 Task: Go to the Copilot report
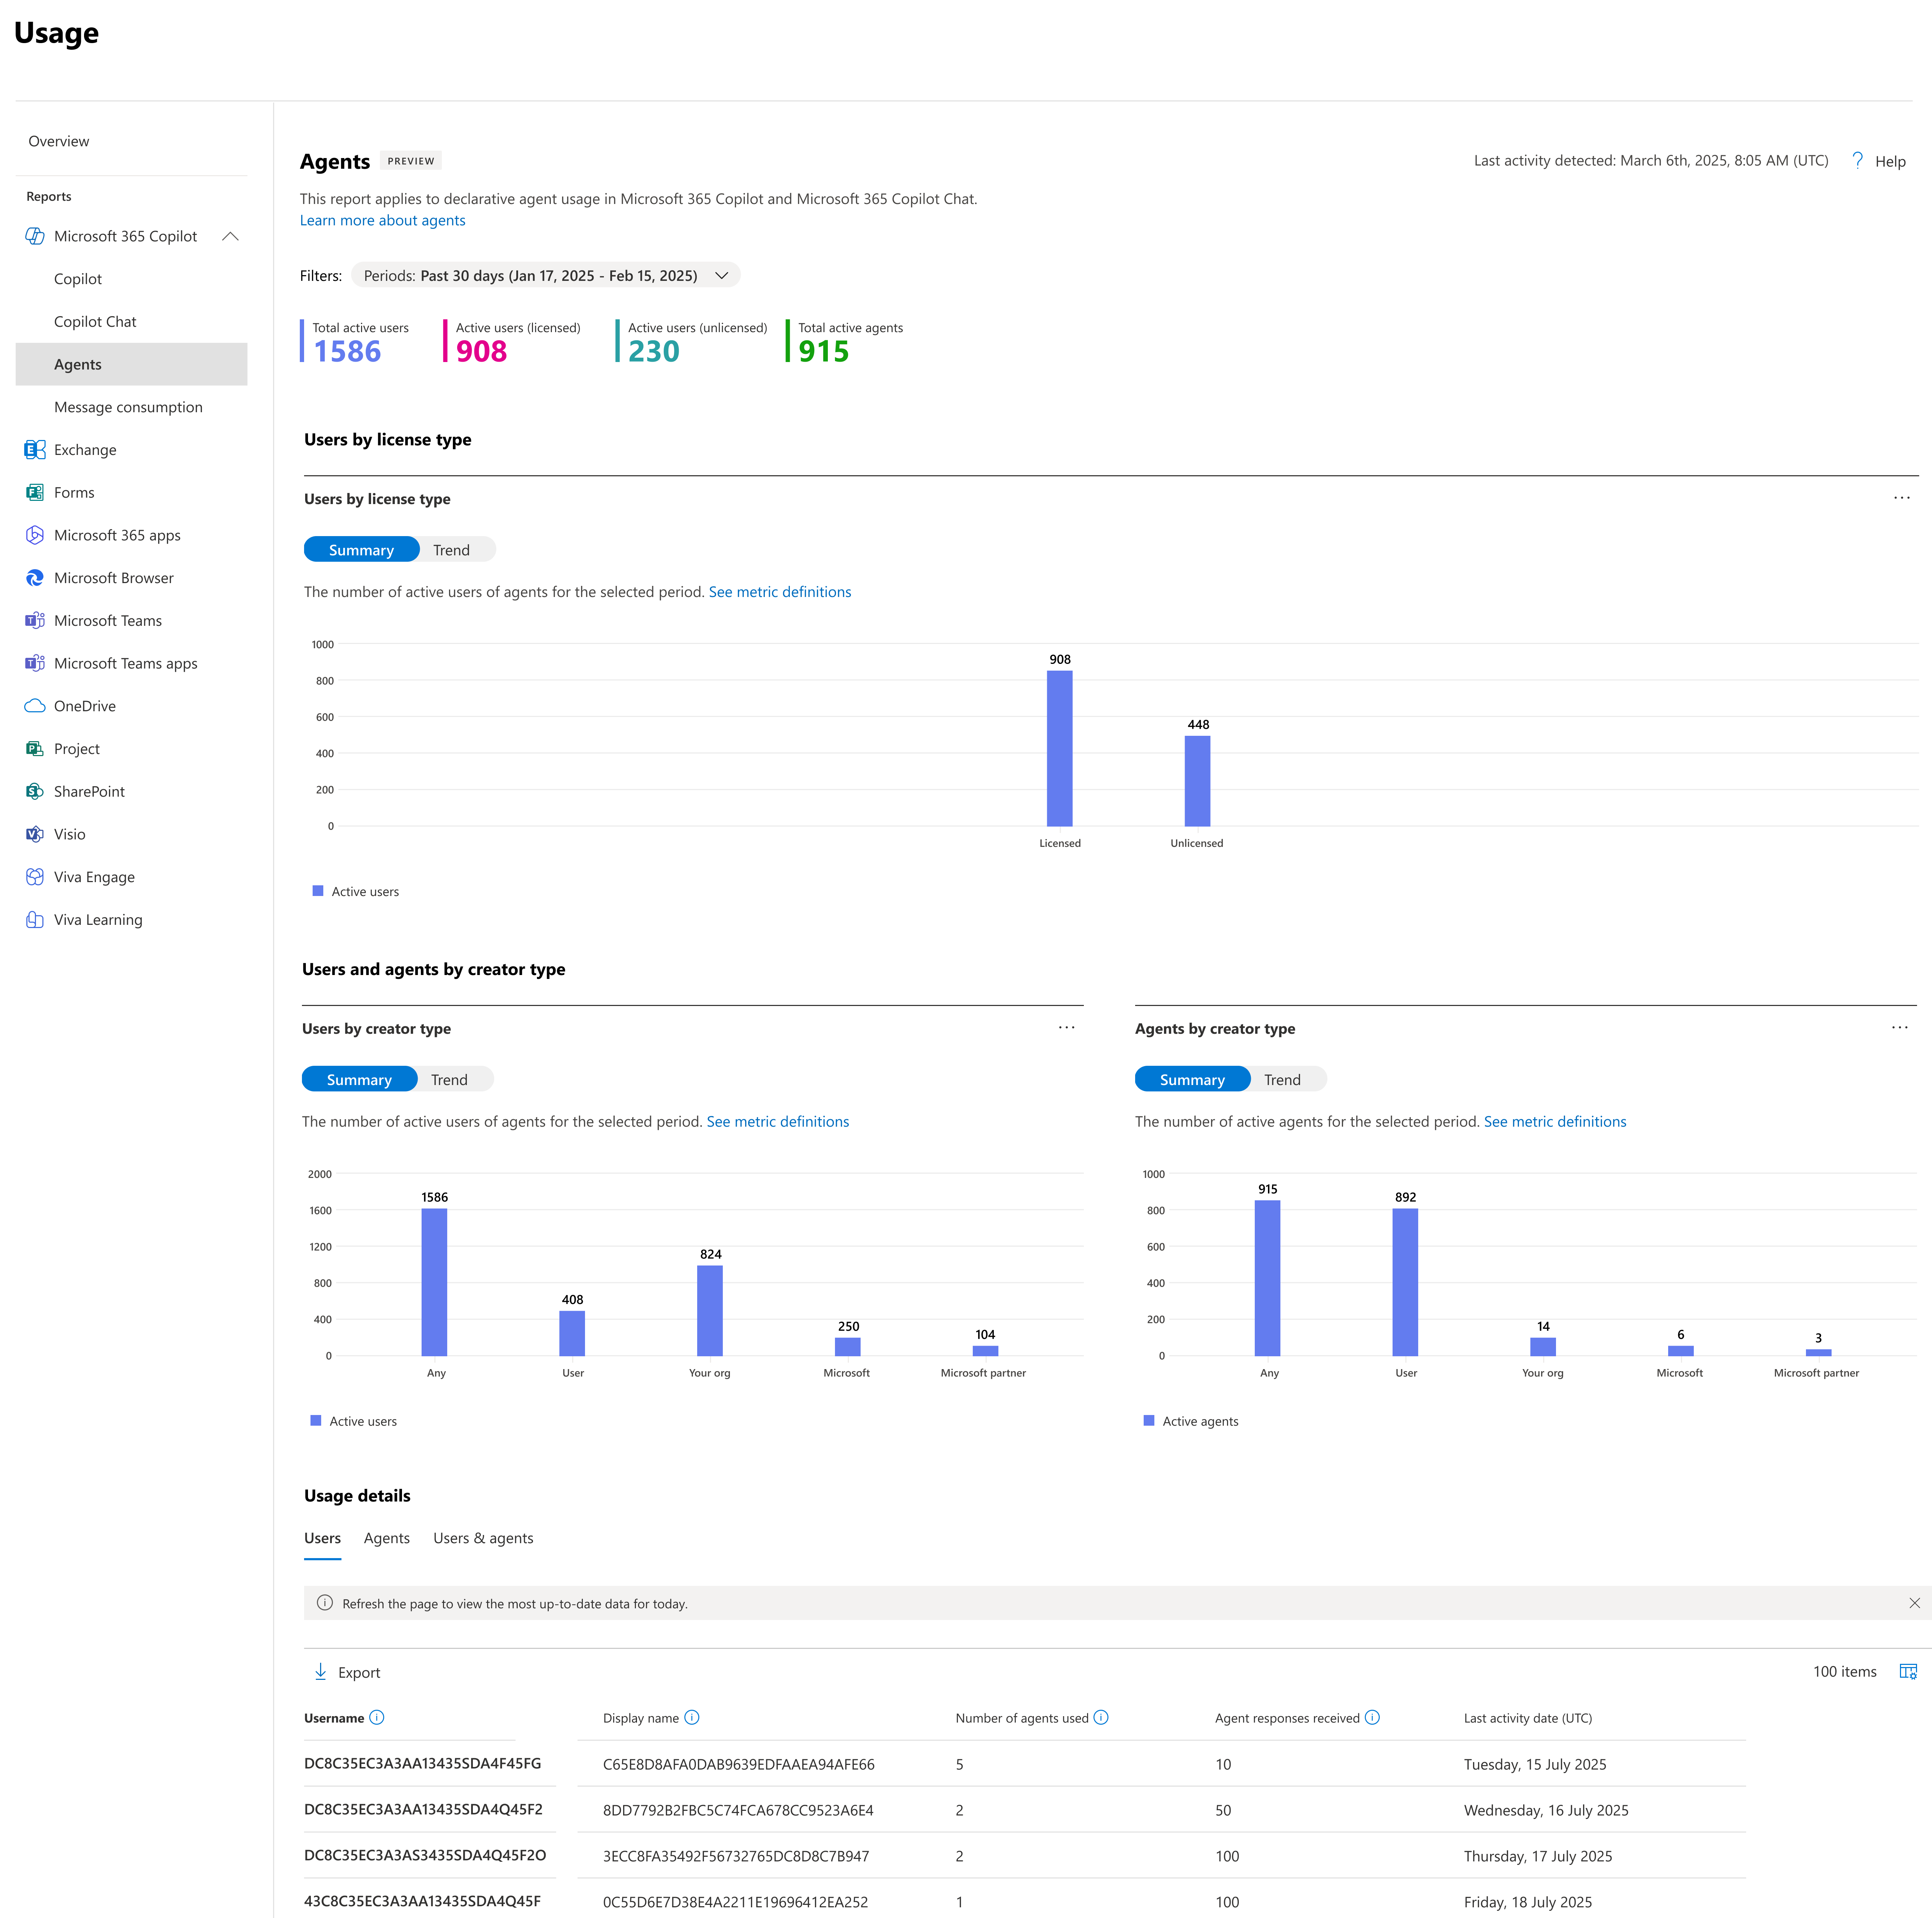78,279
